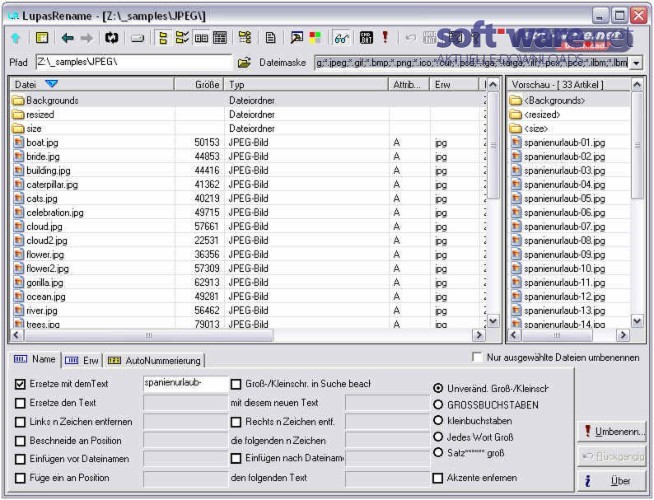This screenshot has height=500, width=654.
Task: Select 'Jedes Wort Groß' radio button
Action: (x=438, y=437)
